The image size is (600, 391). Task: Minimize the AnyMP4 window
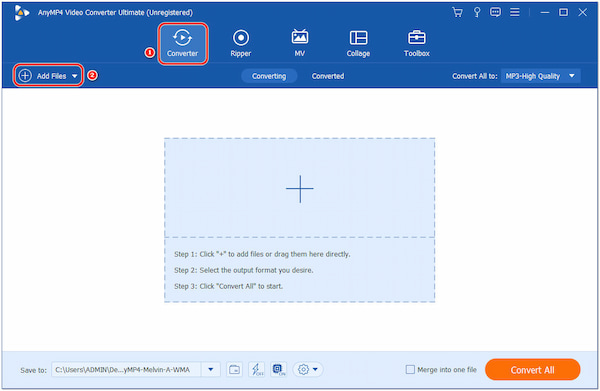pos(545,12)
